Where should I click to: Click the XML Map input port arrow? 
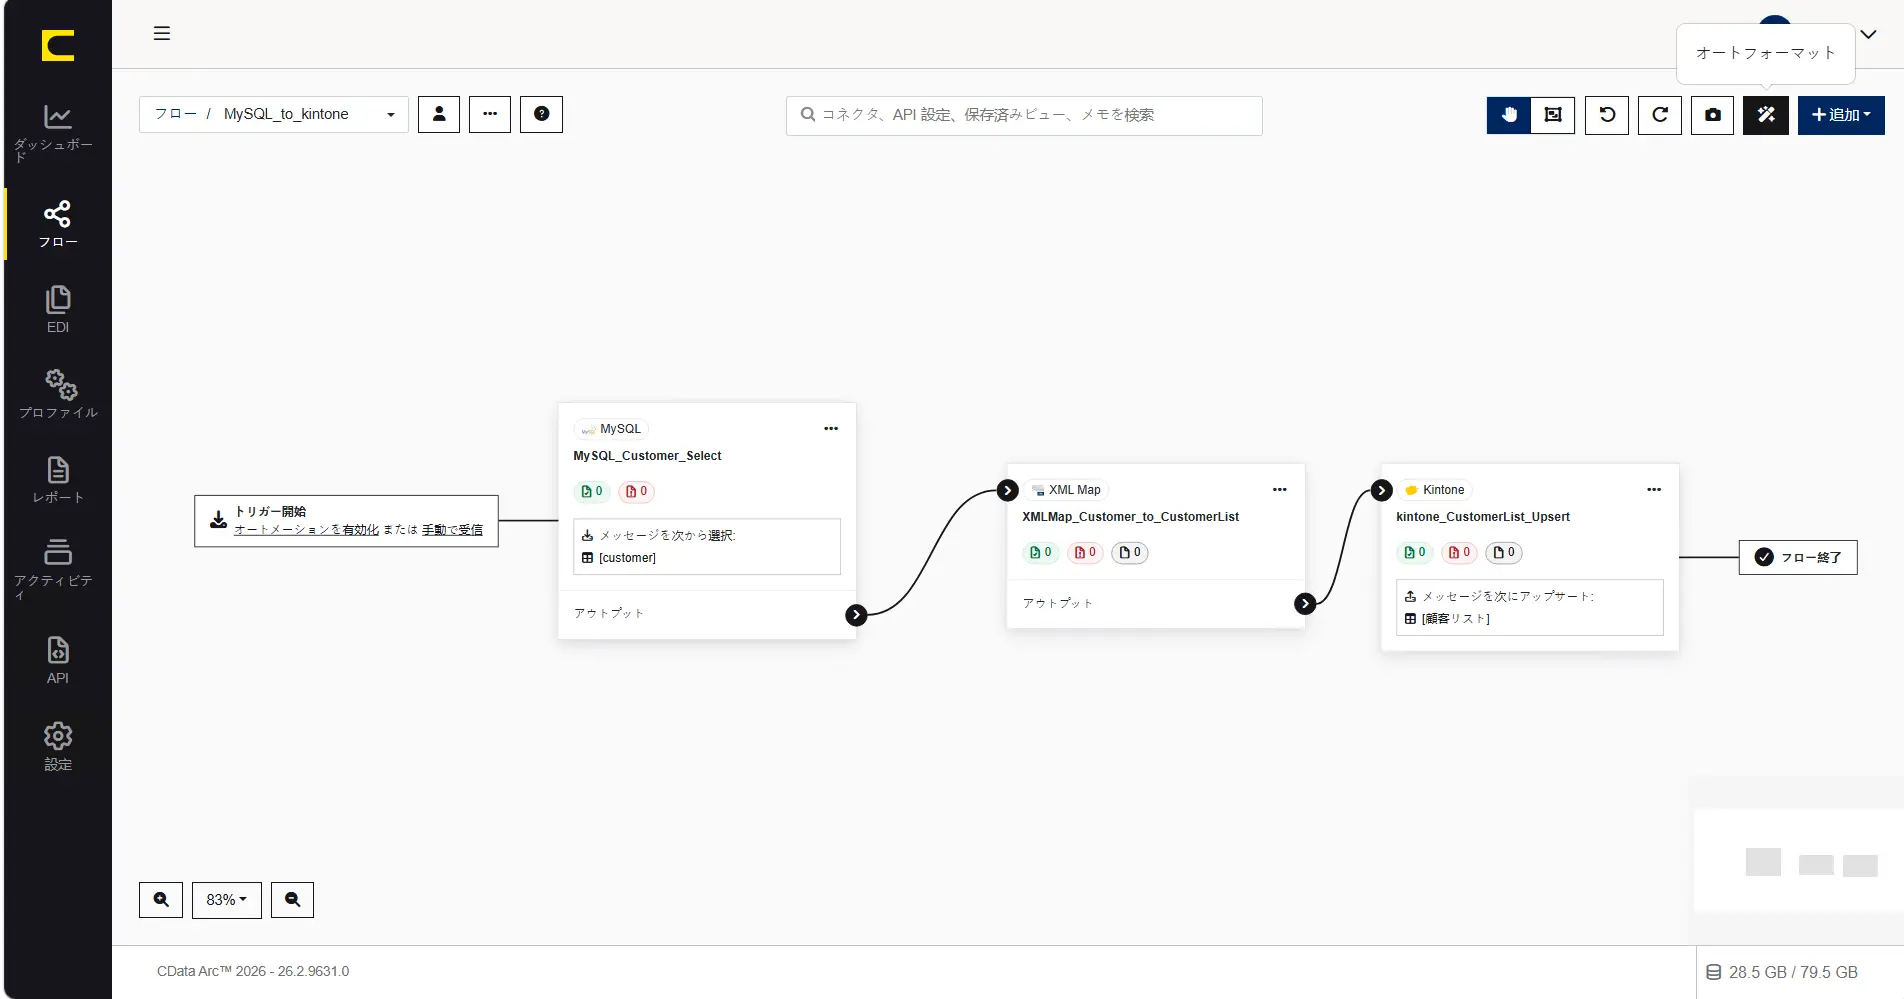tap(1008, 490)
